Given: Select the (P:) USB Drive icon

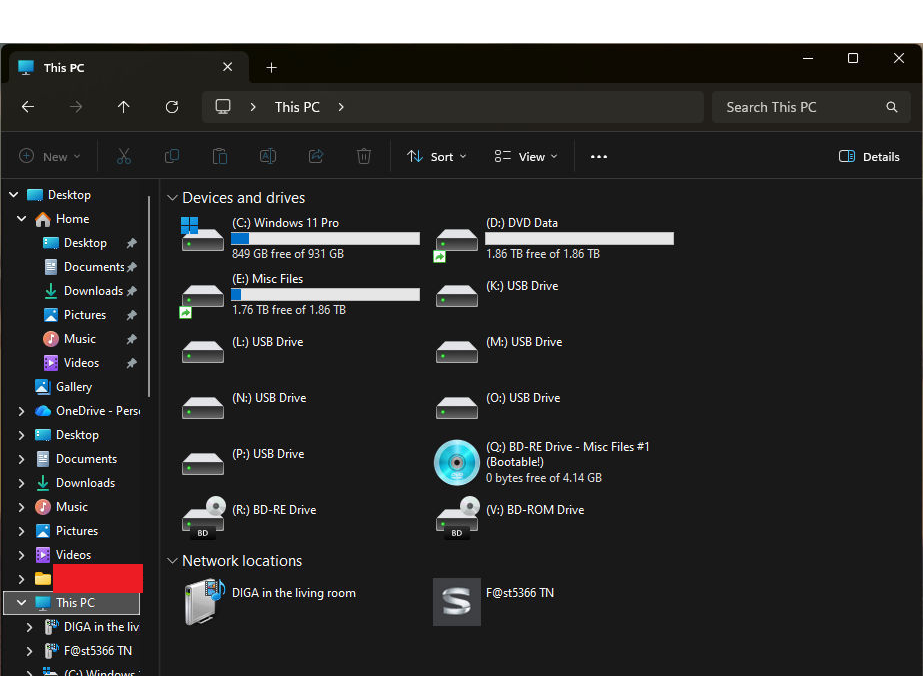Looking at the screenshot, I should [x=202, y=463].
